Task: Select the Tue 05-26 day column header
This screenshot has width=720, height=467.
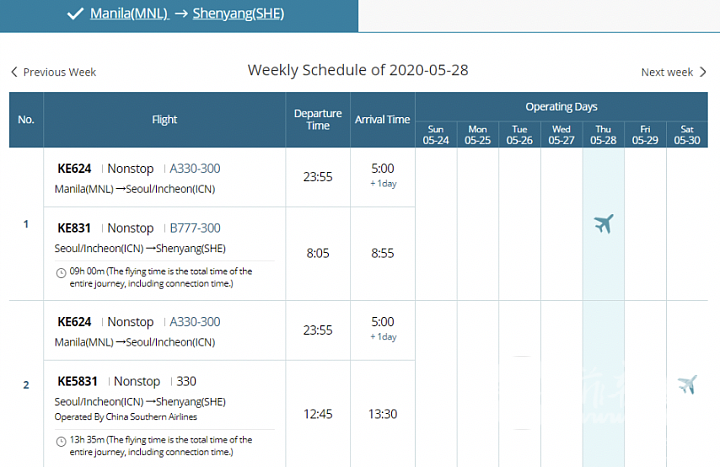Action: pyautogui.click(x=519, y=135)
